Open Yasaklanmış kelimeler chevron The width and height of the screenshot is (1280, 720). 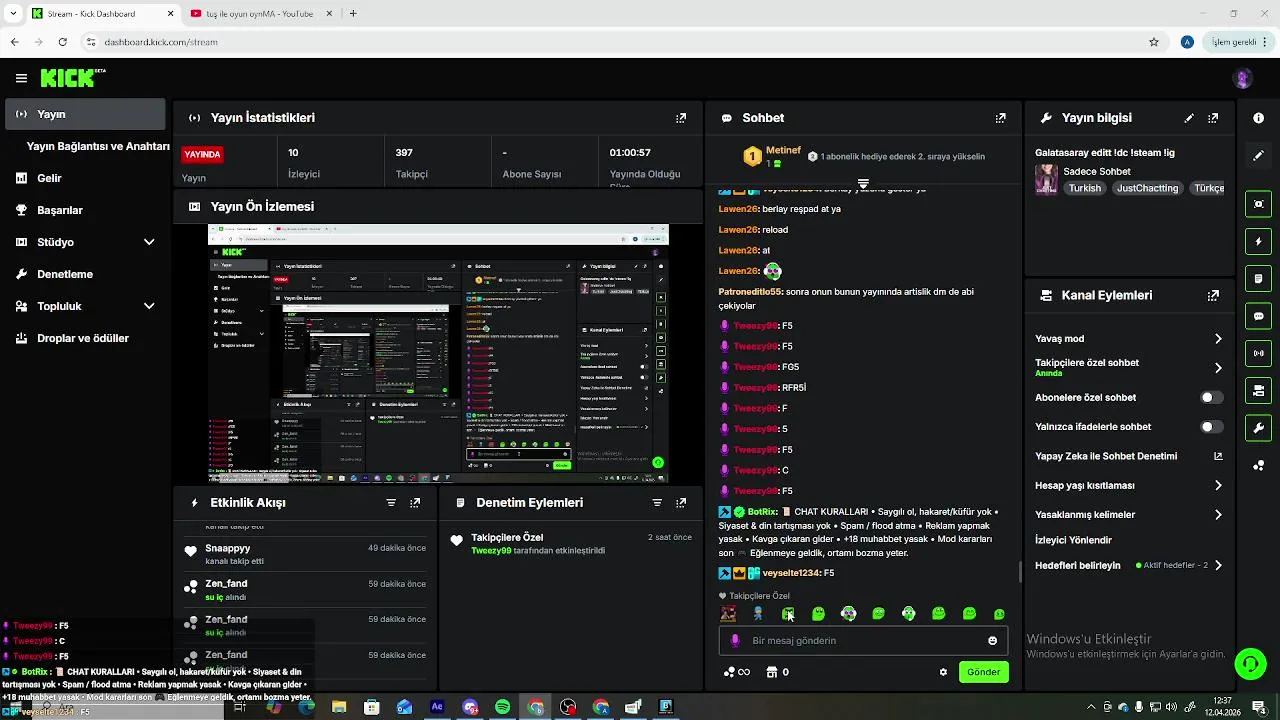coord(1218,515)
